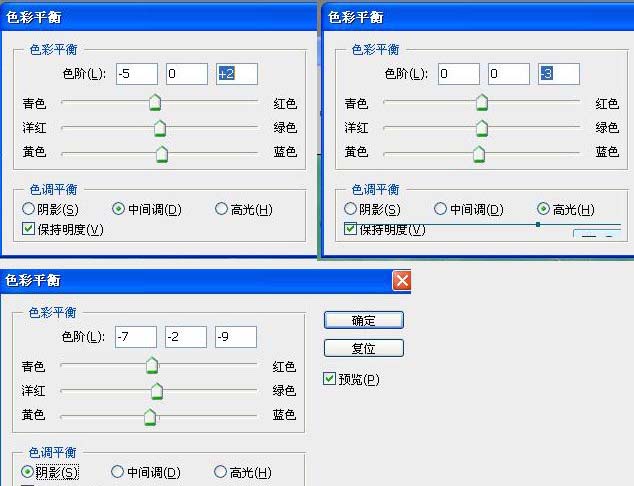Click the 确定 button
Screen dimensions: 634x486
[x=363, y=320]
